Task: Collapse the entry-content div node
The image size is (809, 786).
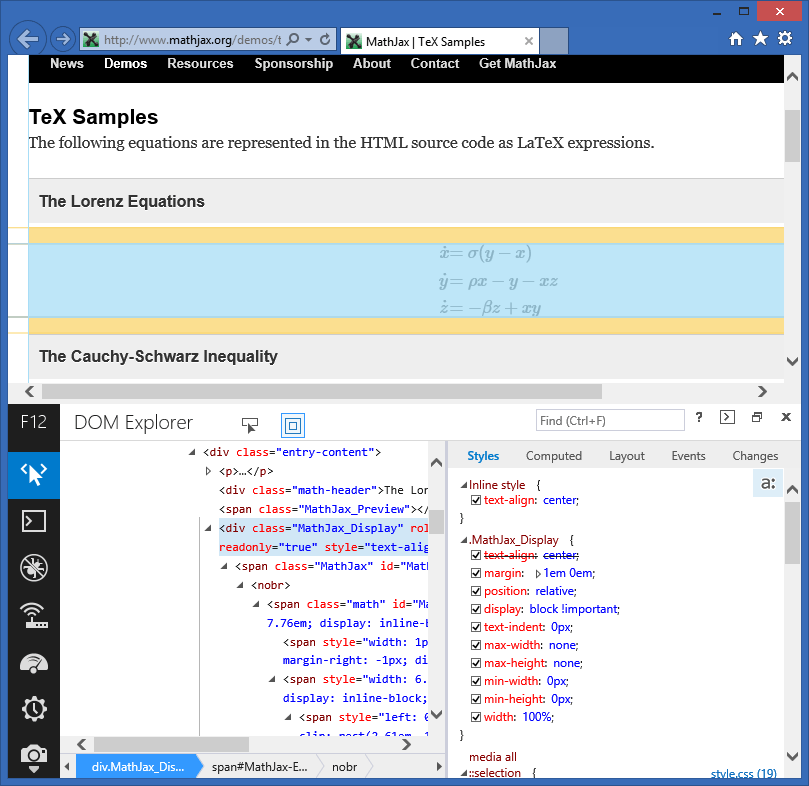Action: click(192, 451)
